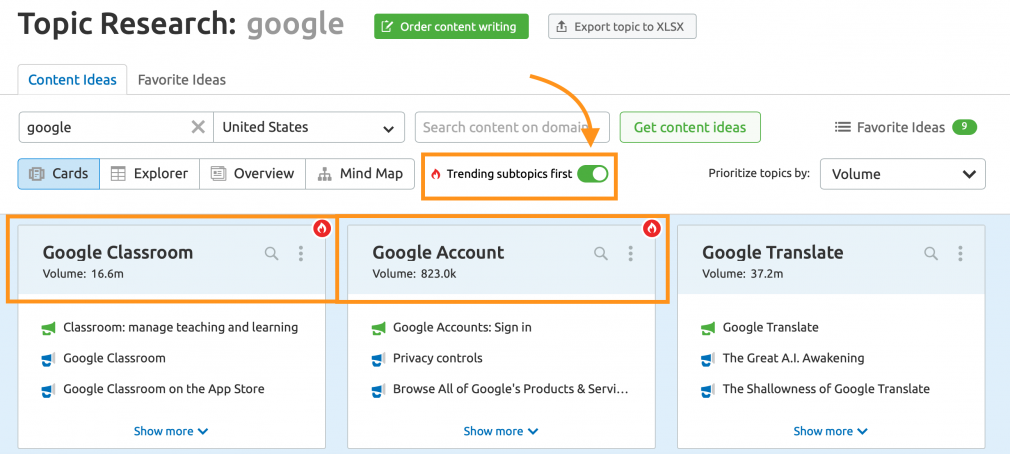The image size is (1010, 454).
Task: Open the 'Prioritize topics by' Volume dropdown
Action: [902, 174]
